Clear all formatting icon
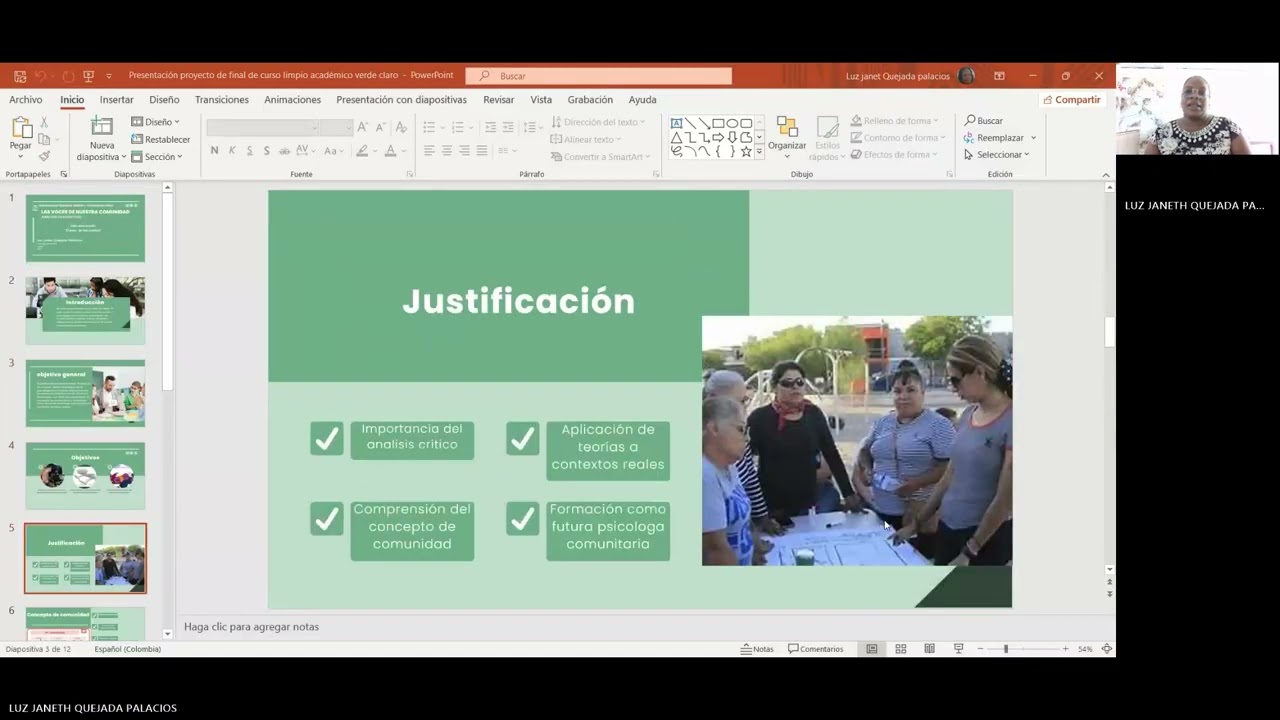 click(401, 127)
